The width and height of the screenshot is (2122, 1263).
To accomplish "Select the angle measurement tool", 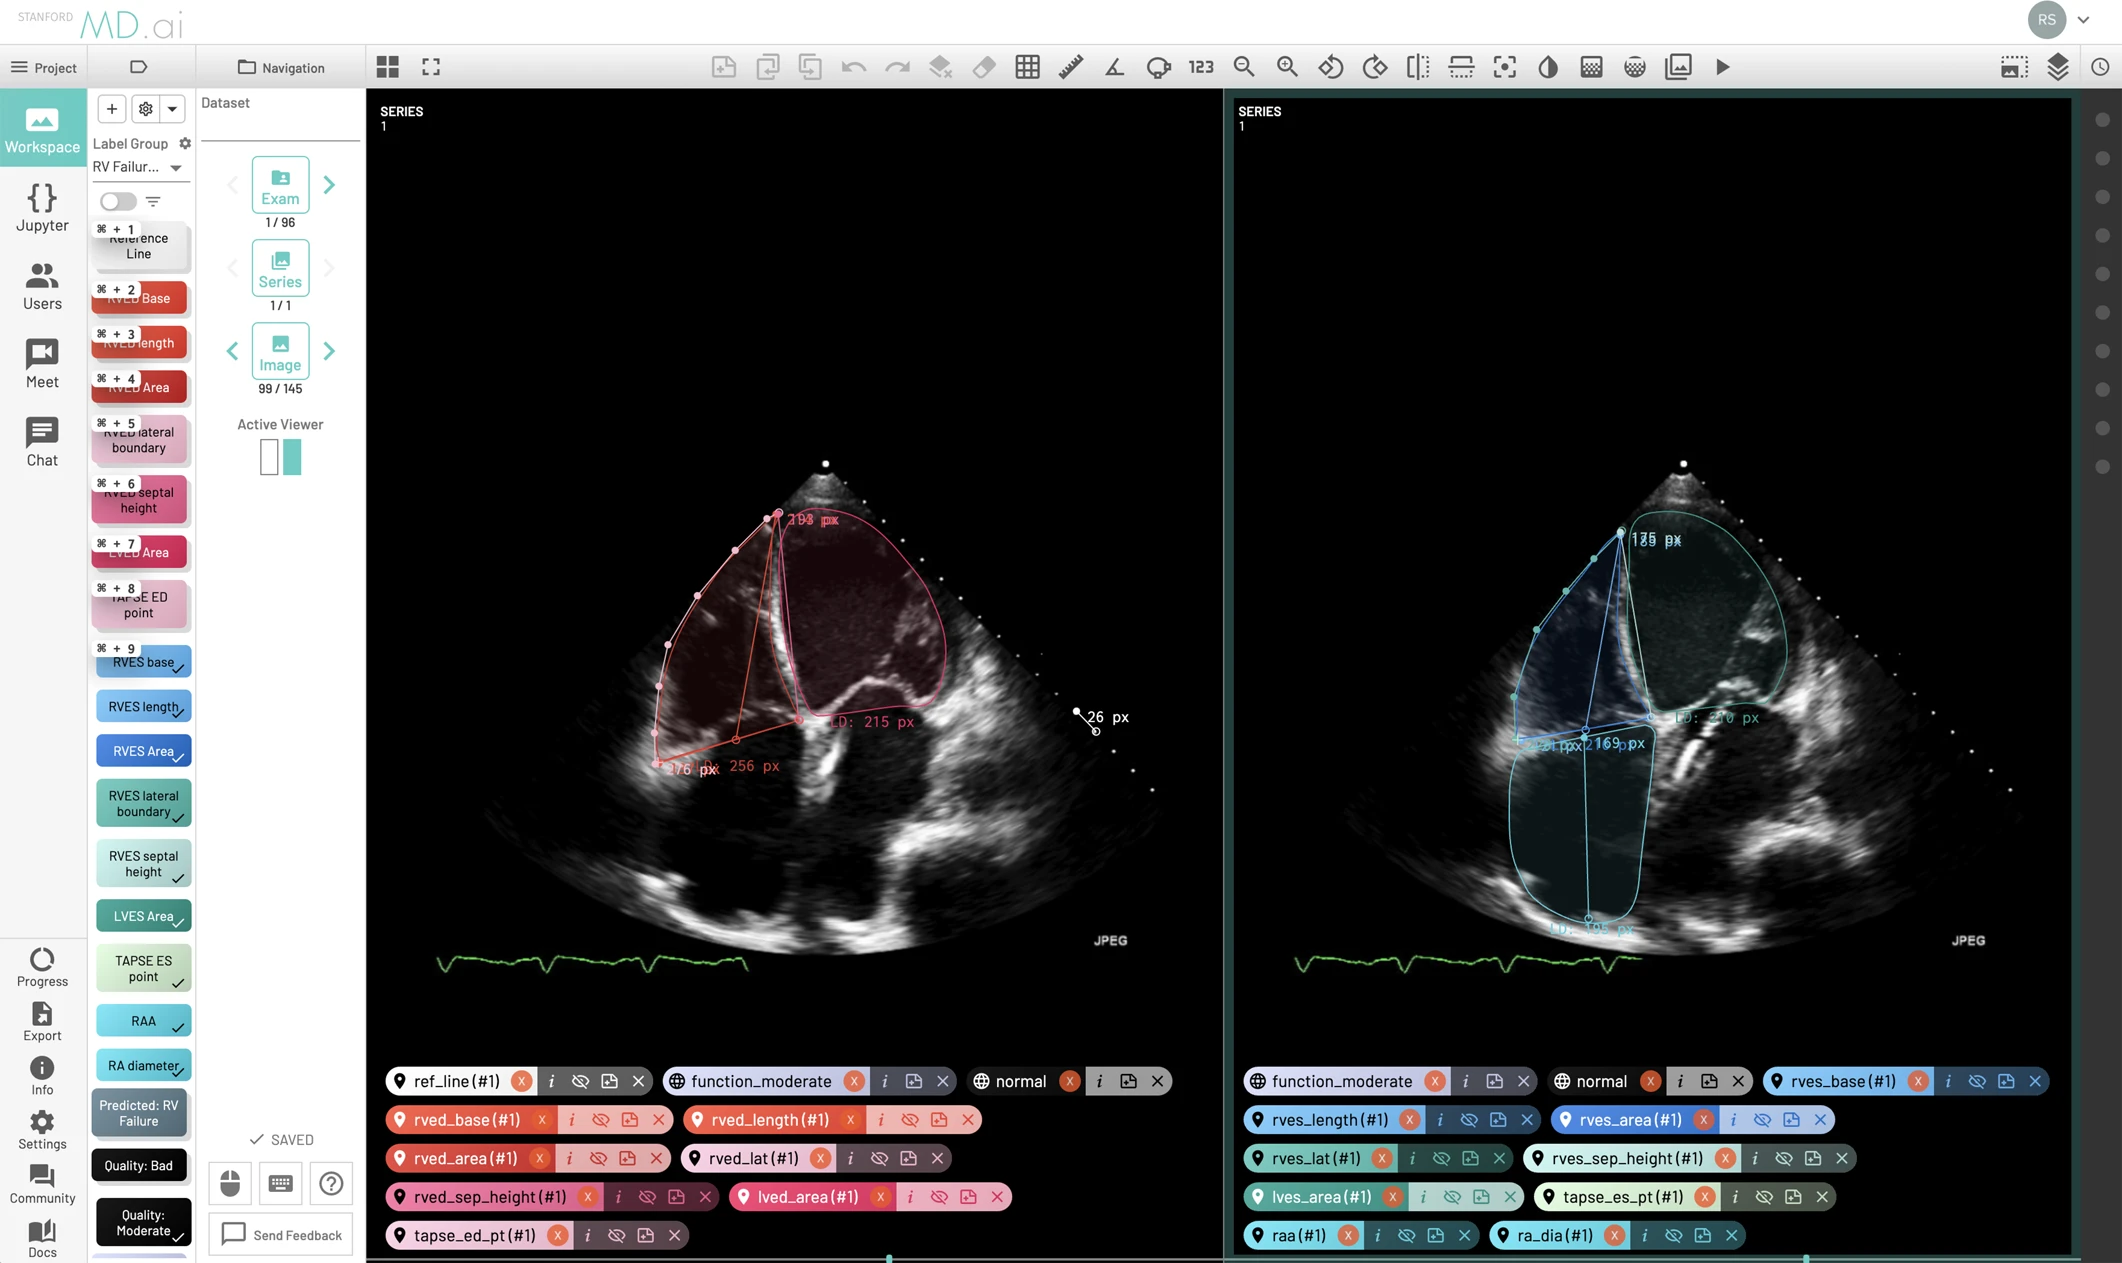I will [x=1114, y=67].
